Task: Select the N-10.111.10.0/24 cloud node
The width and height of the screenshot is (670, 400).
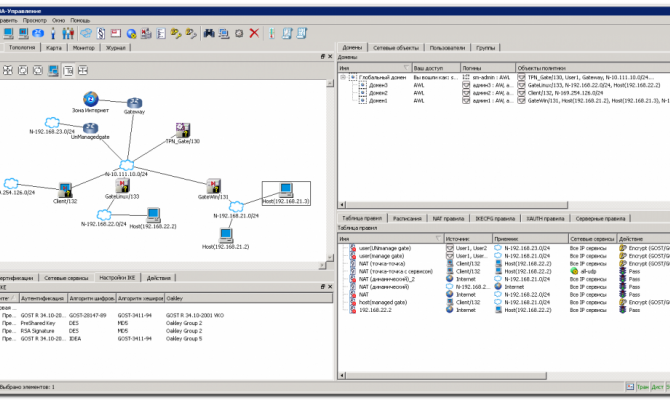Action: (x=126, y=165)
